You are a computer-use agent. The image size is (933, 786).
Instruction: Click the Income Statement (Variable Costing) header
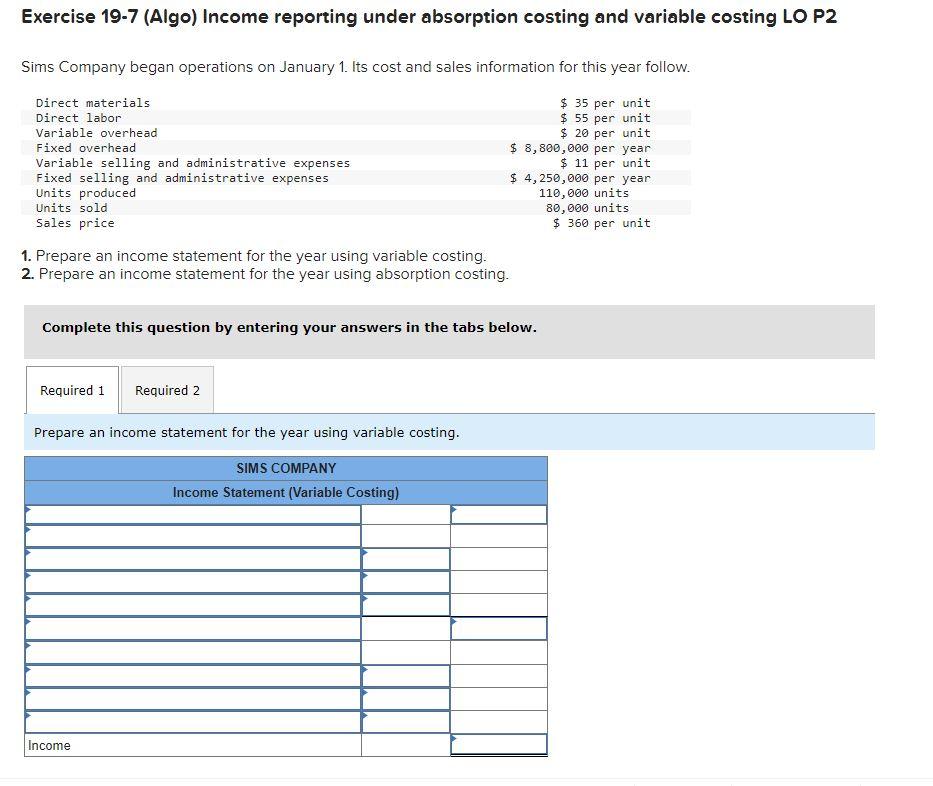tap(285, 492)
